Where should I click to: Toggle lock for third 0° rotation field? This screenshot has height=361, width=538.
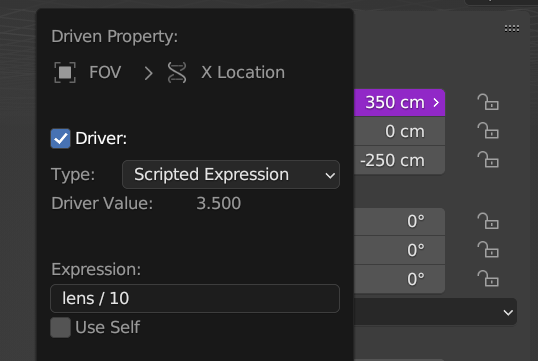(x=488, y=279)
